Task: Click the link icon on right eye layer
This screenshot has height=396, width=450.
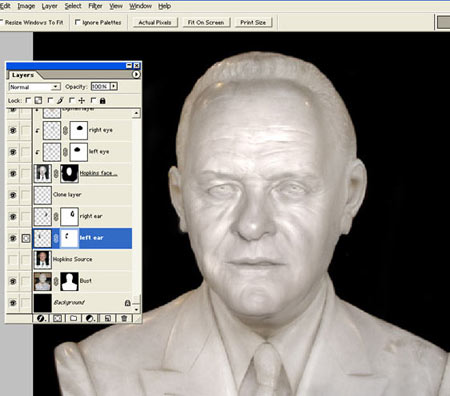Action: tap(65, 130)
